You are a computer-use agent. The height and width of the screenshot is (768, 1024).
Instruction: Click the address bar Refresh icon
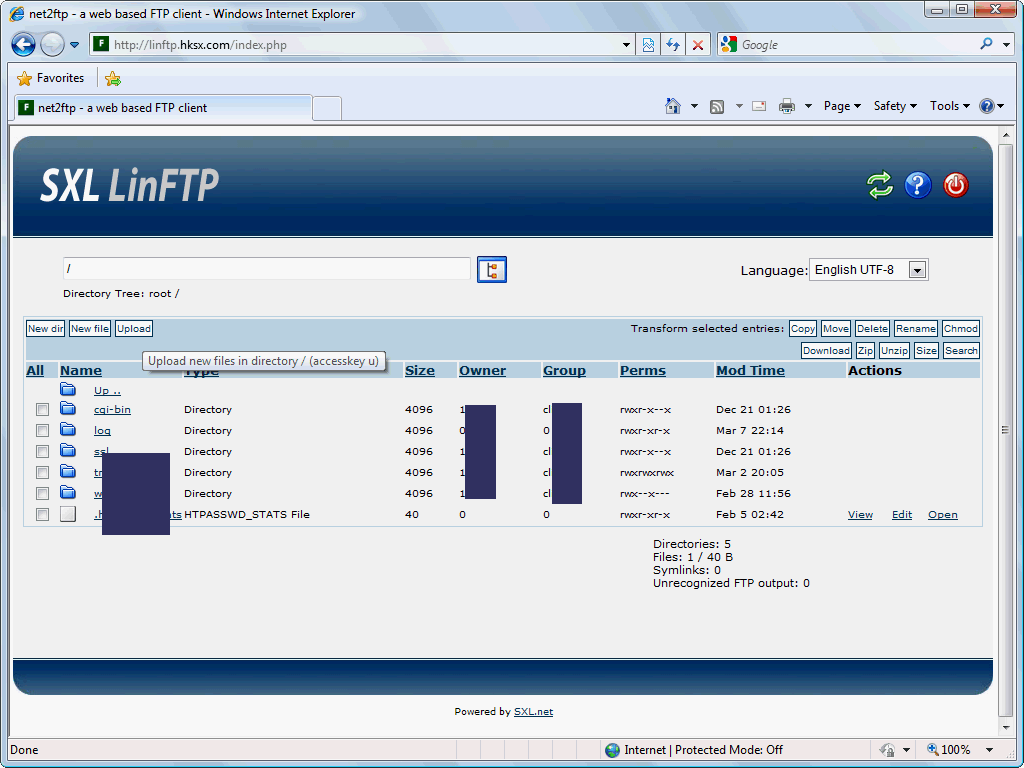coord(673,44)
